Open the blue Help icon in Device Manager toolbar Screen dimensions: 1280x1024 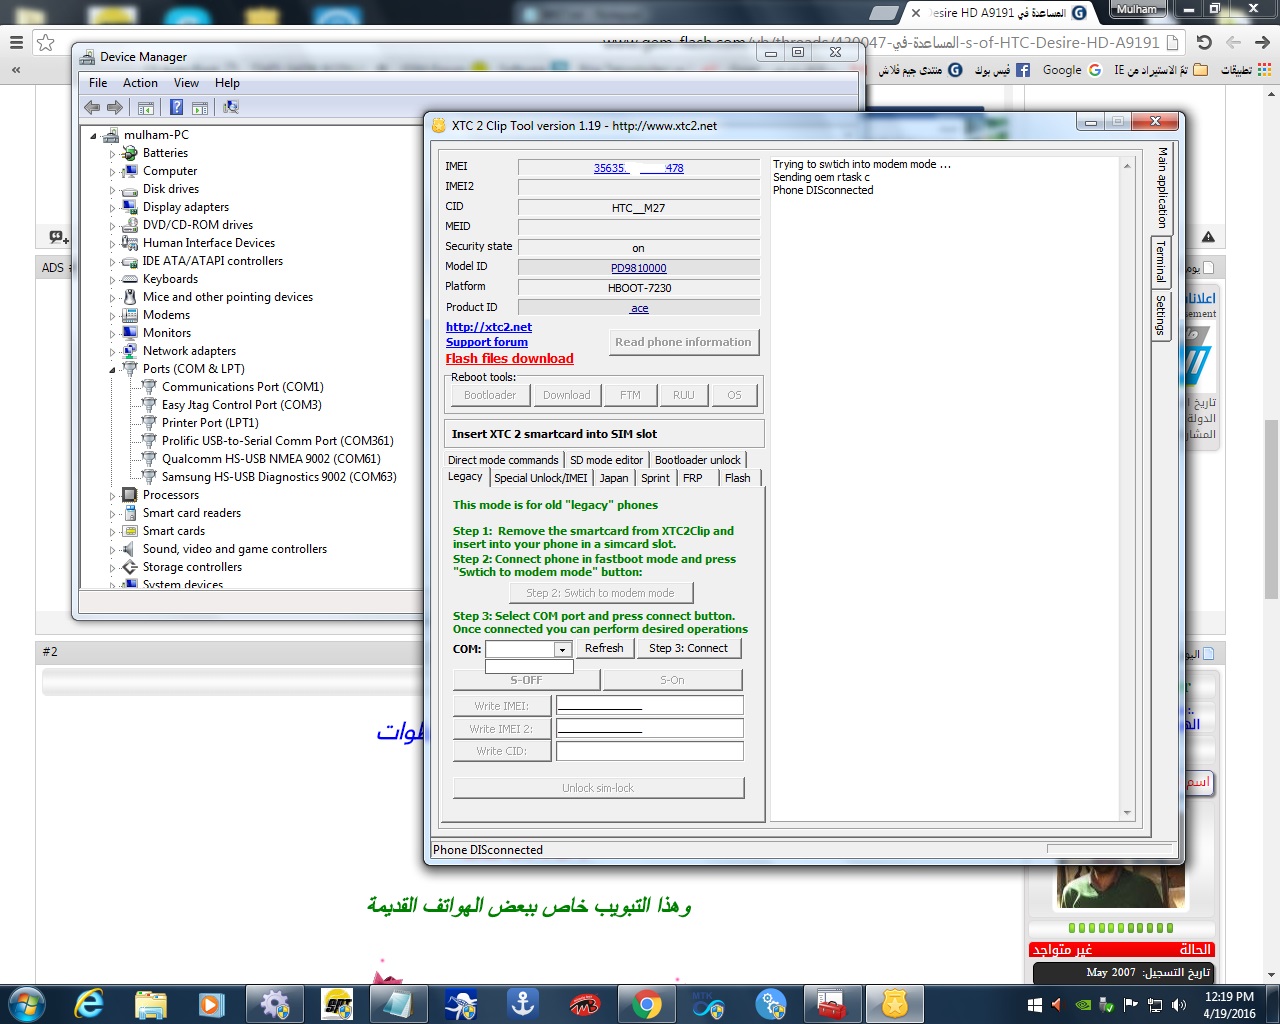click(176, 107)
